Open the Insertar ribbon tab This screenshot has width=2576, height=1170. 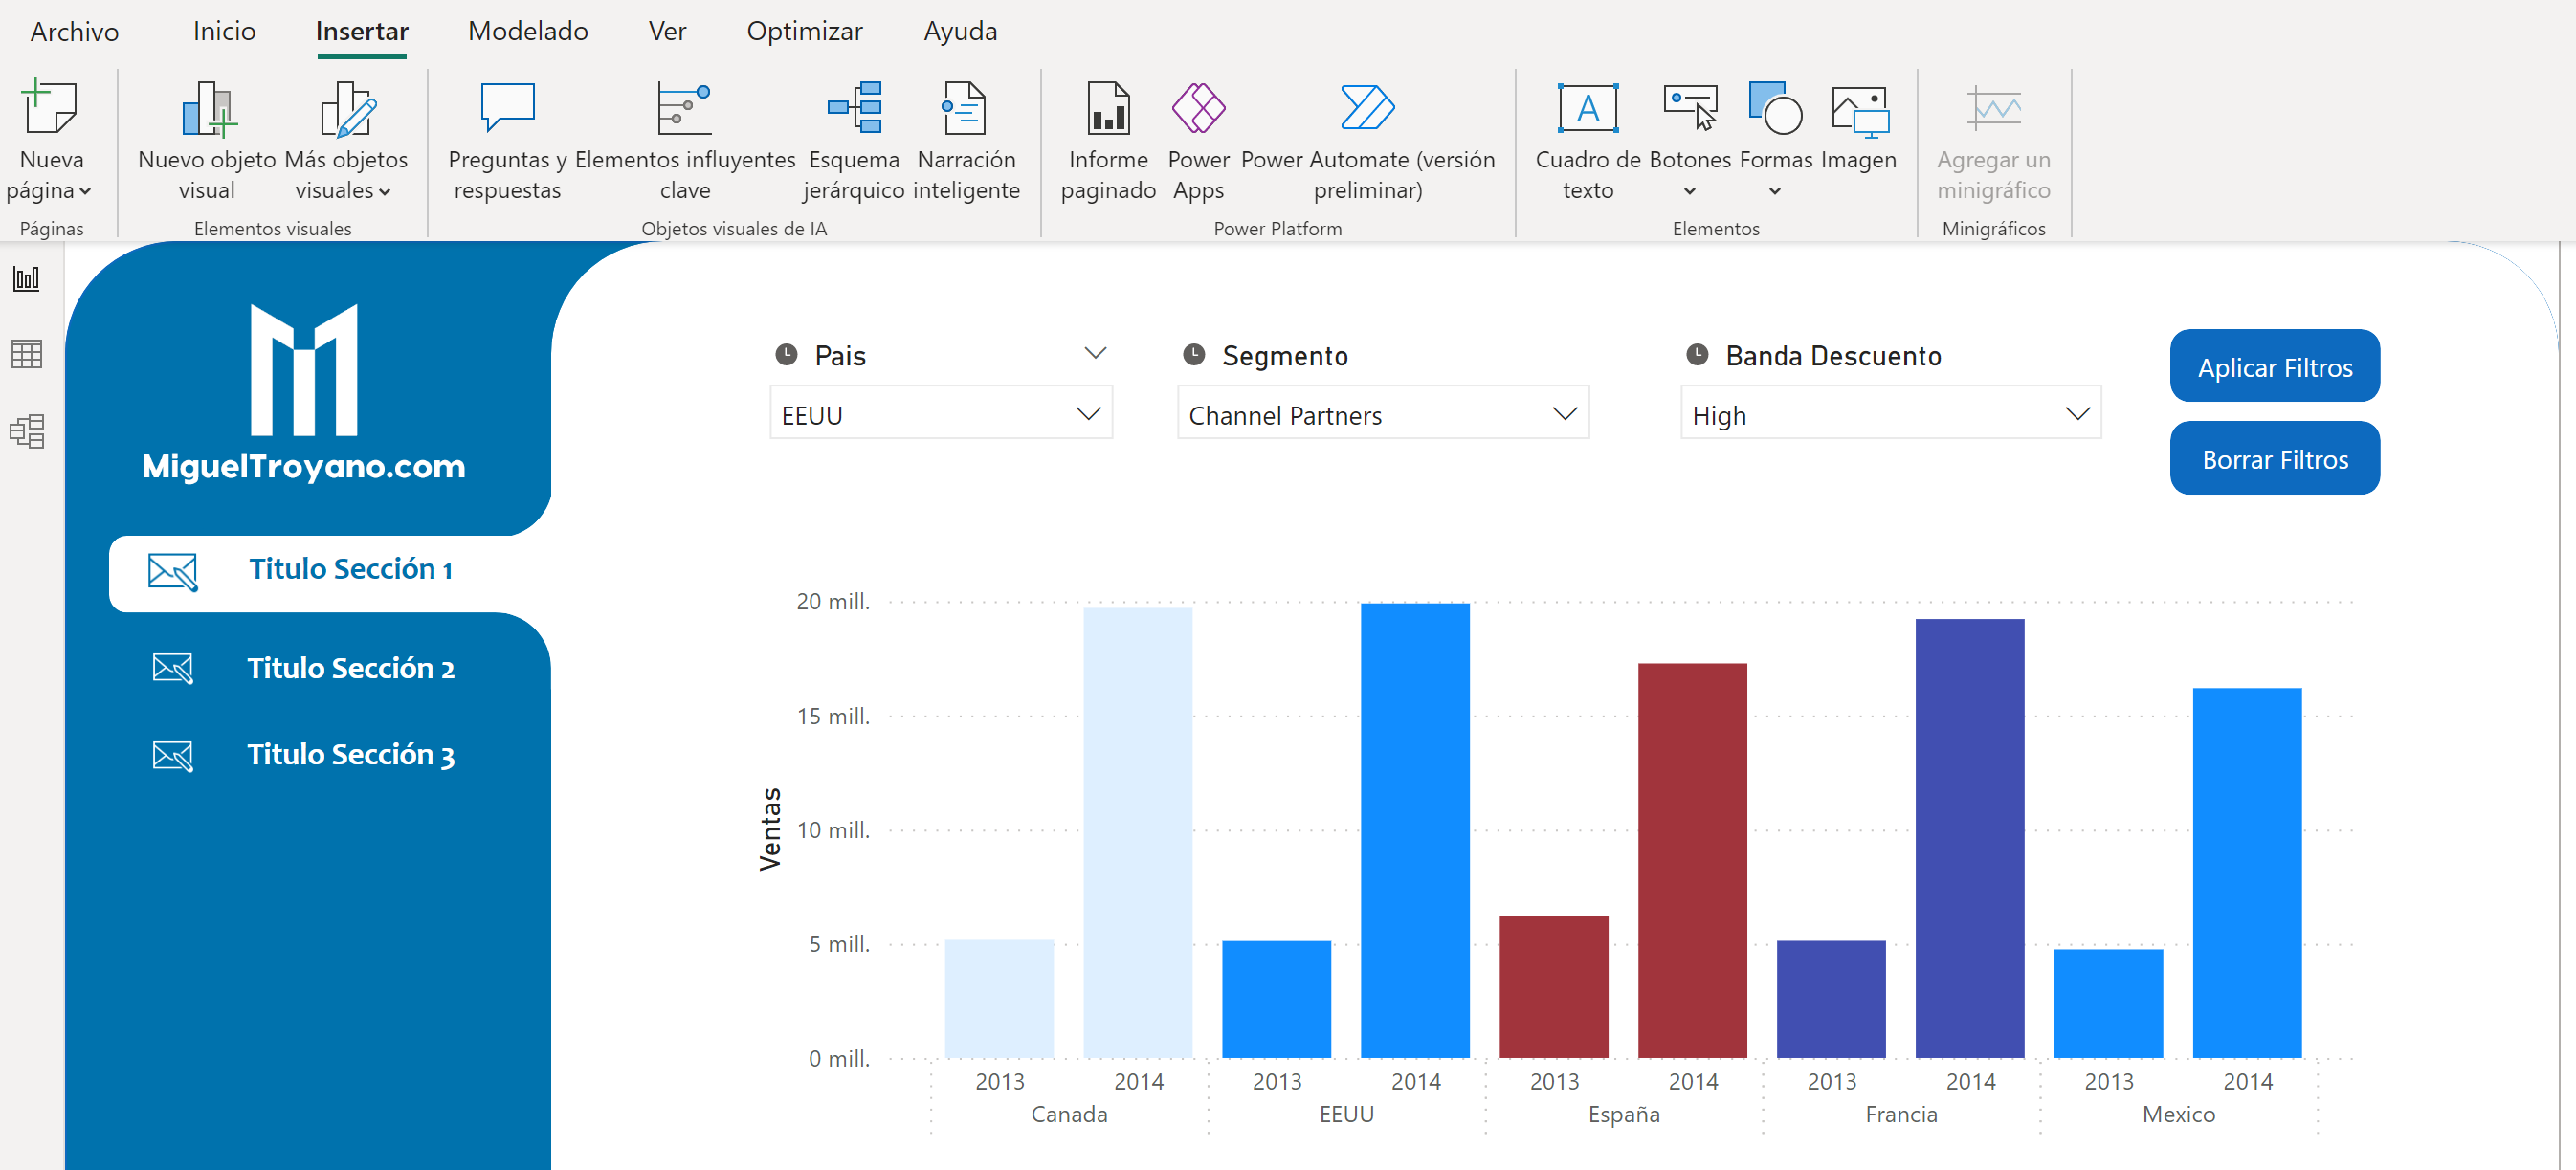click(x=360, y=30)
